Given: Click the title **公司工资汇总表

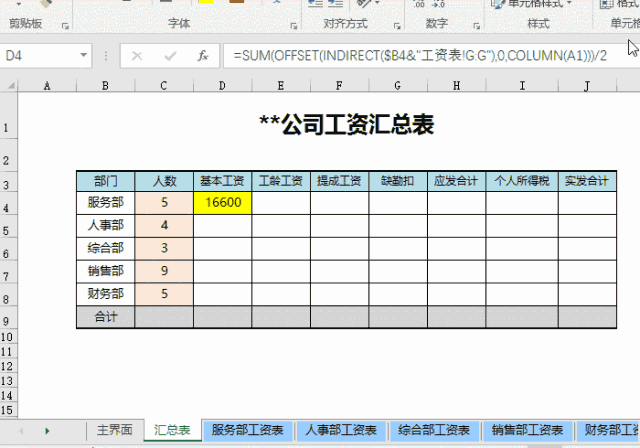Looking at the screenshot, I should coord(347,124).
